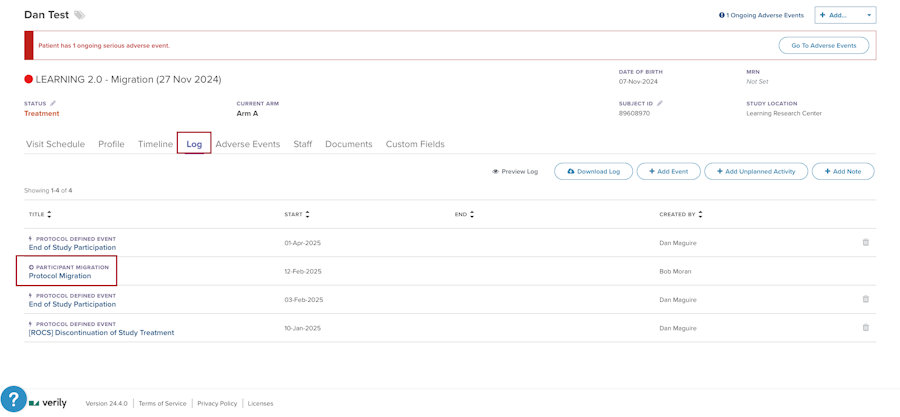Open the 1 Ongoing Adverse Events link
900x417 pixels.
pyautogui.click(x=761, y=15)
